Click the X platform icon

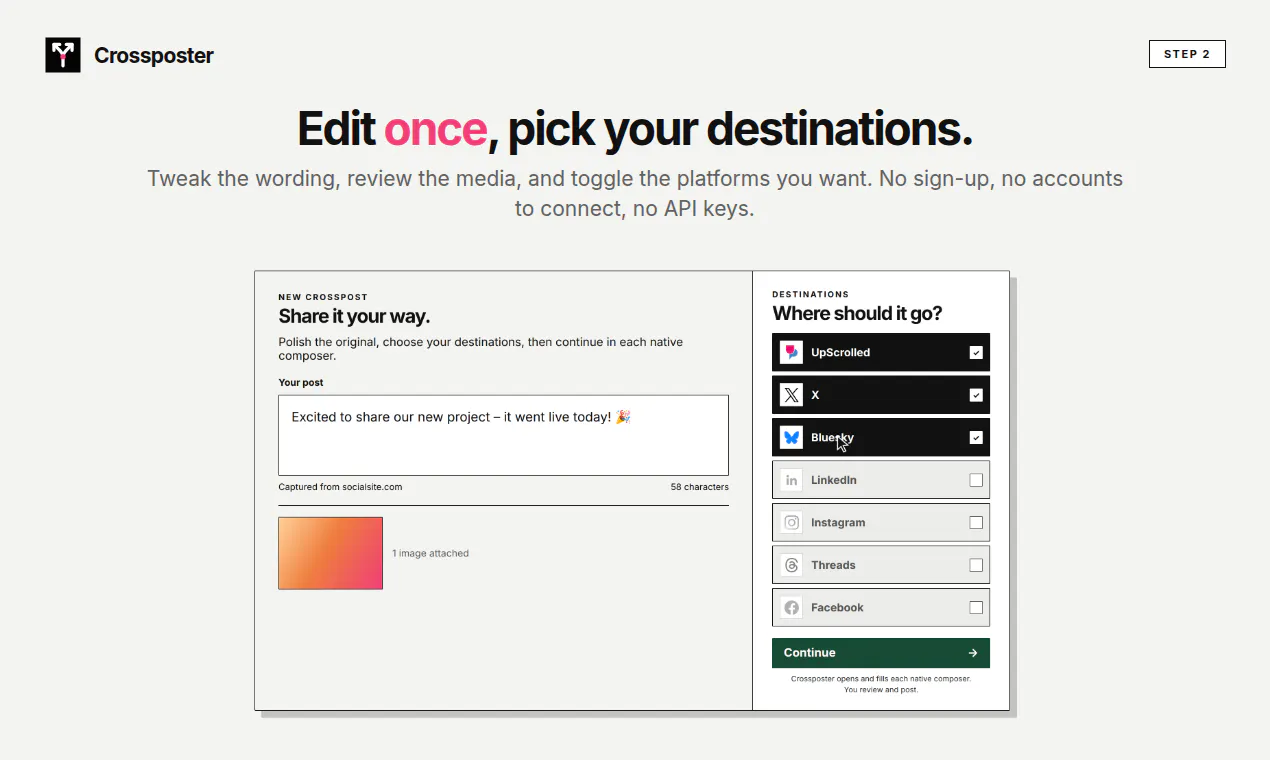[792, 395]
